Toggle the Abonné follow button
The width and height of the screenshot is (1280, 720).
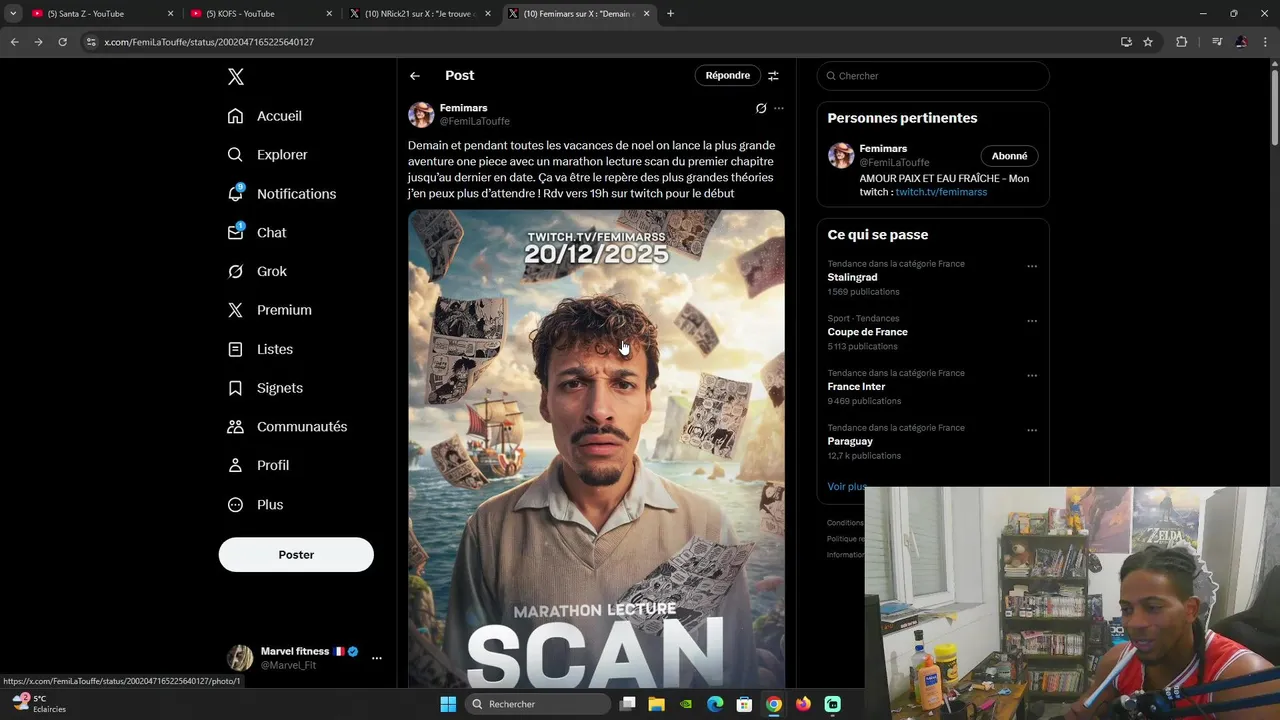(1009, 156)
